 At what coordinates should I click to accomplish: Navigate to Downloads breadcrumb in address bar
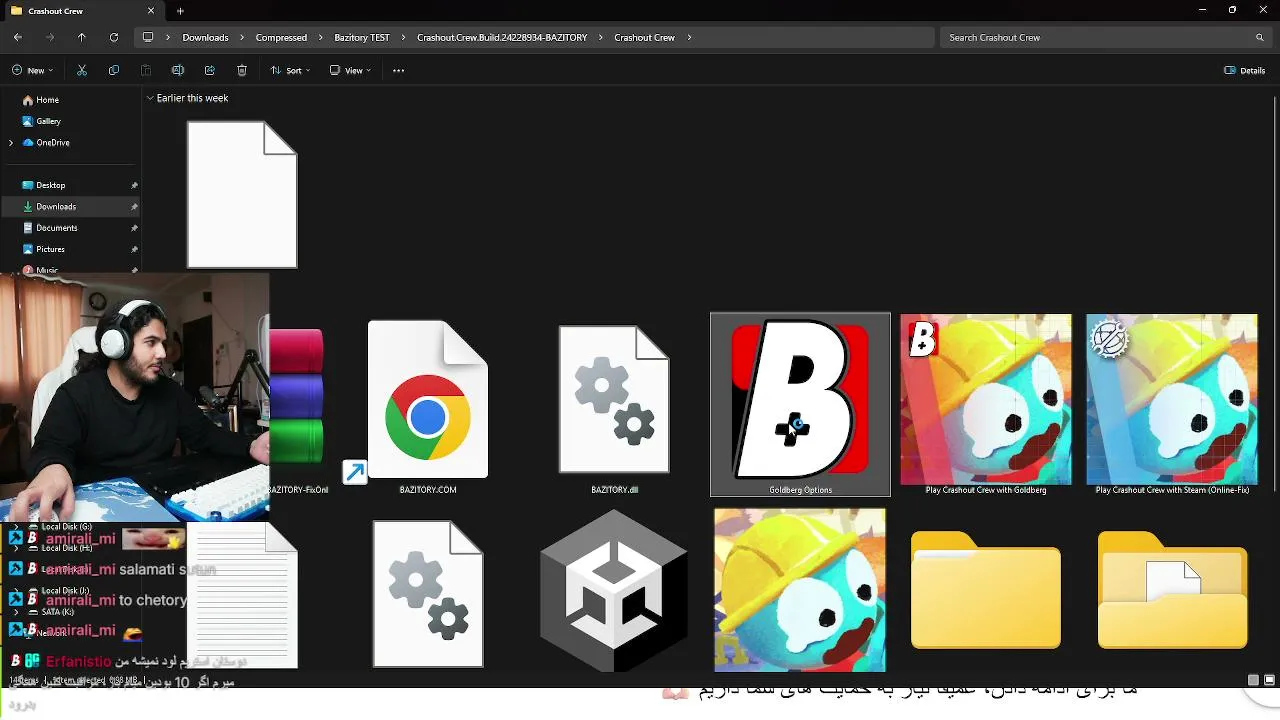pyautogui.click(x=205, y=37)
